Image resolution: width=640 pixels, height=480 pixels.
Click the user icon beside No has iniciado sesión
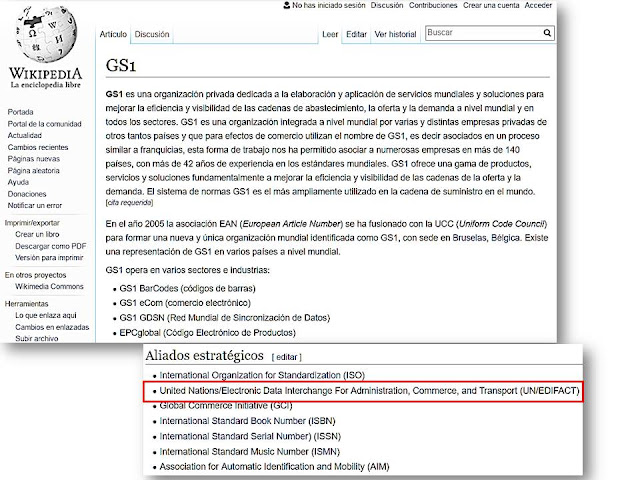[x=287, y=5]
